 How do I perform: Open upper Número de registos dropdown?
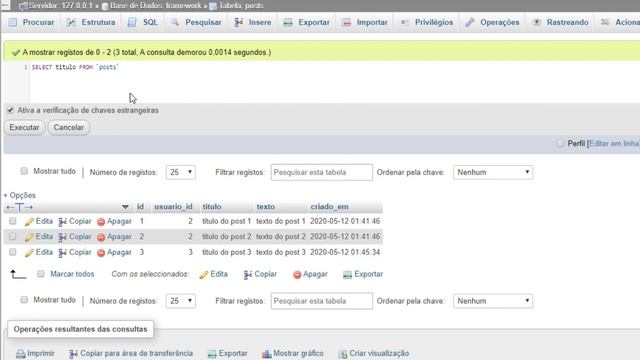181,172
